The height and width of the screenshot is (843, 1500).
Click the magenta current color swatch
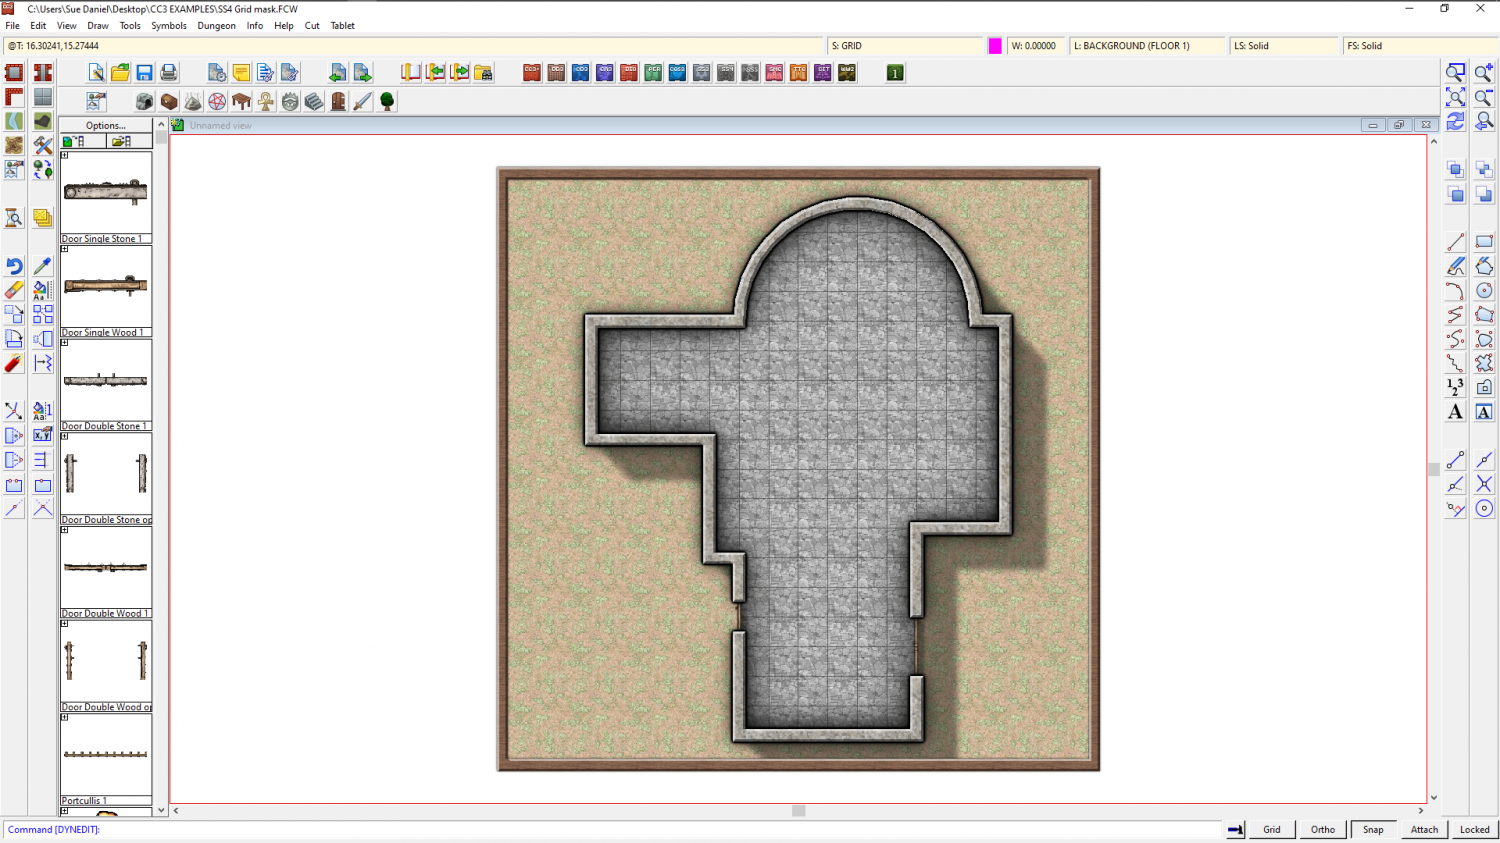point(995,46)
